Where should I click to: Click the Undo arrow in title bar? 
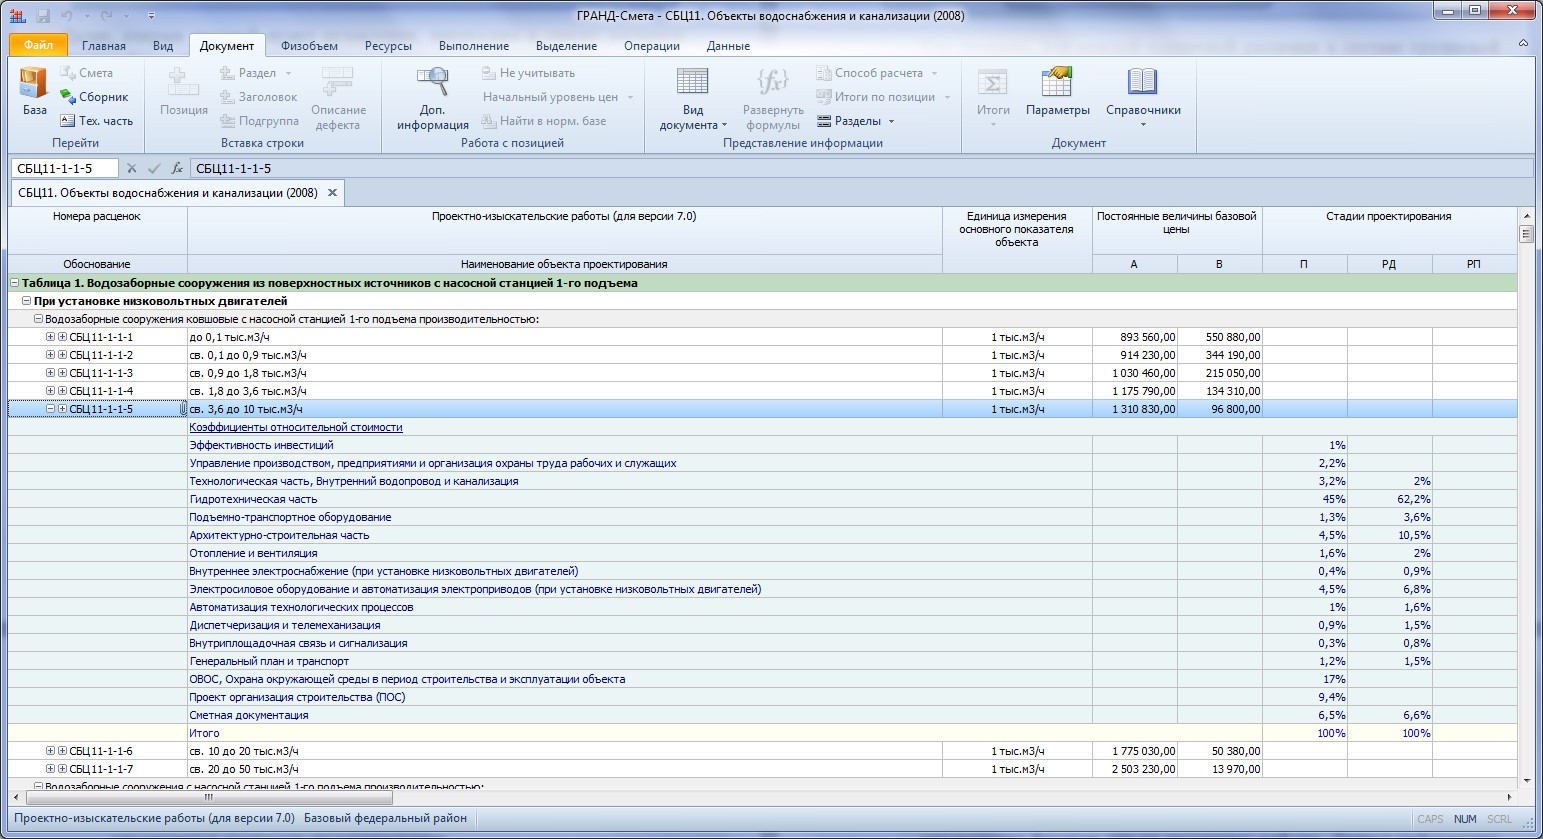pos(68,16)
